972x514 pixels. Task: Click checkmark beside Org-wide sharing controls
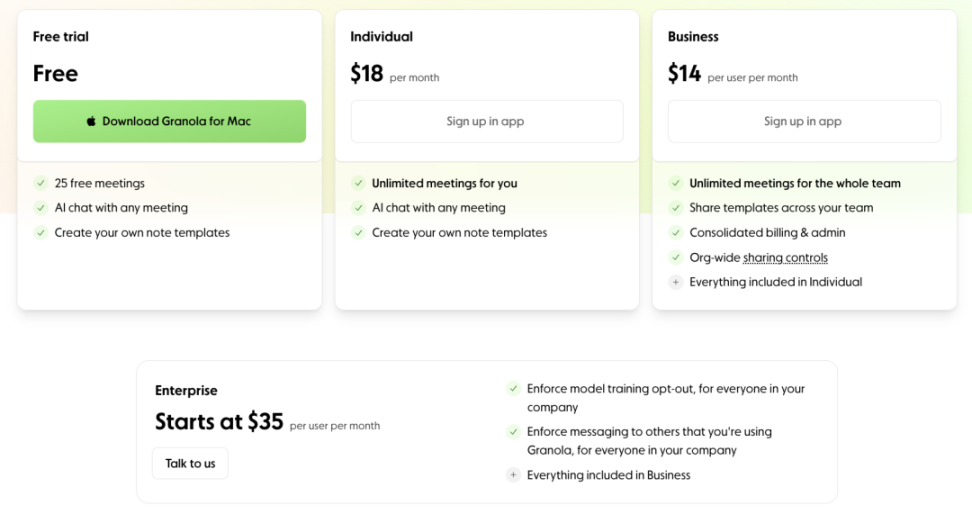coord(676,257)
